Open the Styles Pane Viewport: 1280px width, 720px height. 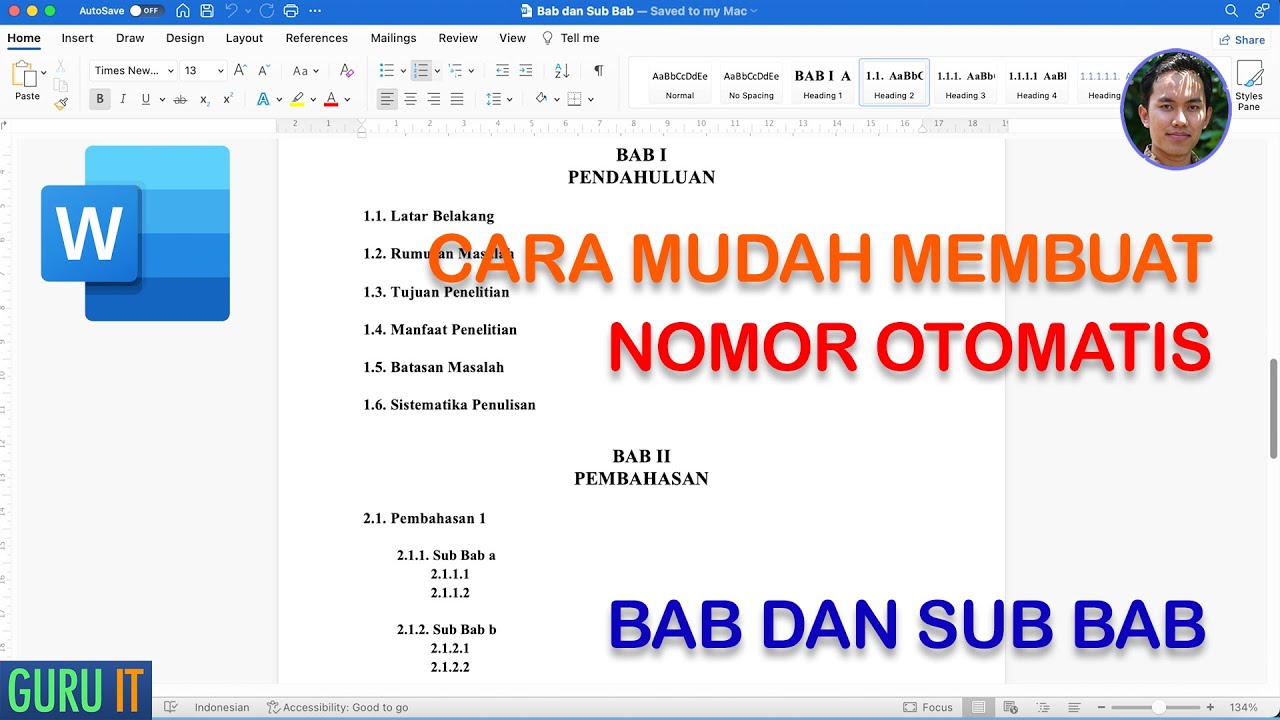pos(1249,85)
